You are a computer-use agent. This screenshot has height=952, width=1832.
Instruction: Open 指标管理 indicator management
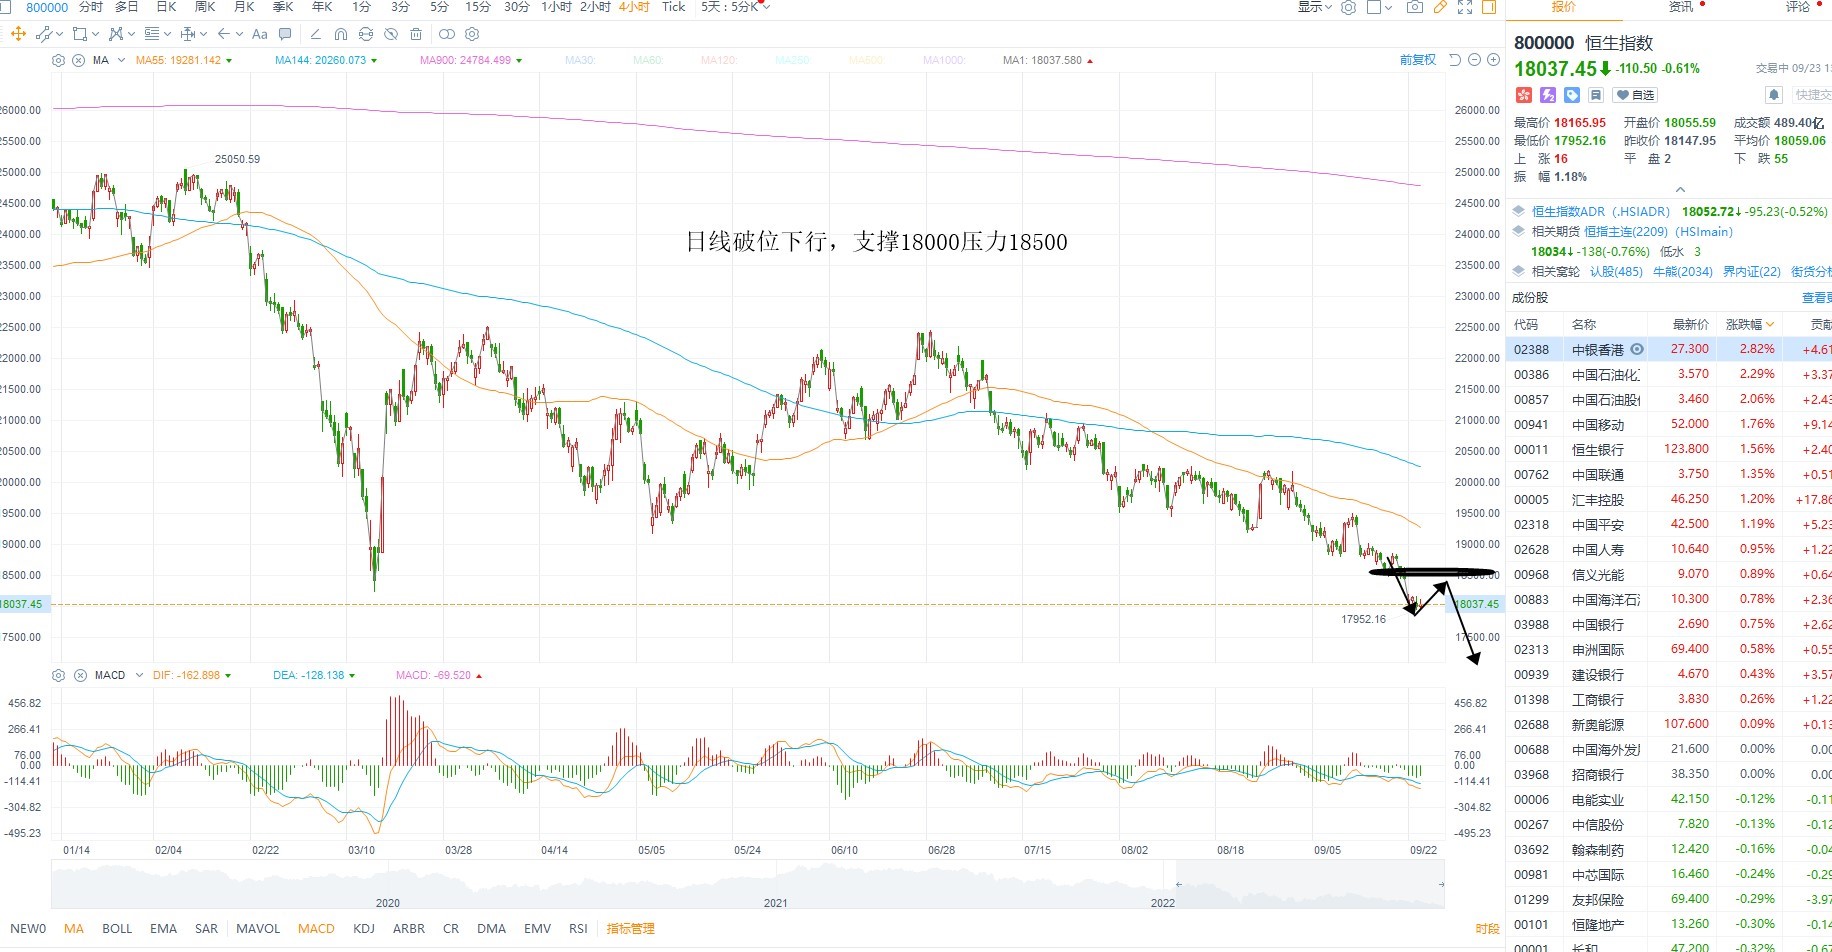(631, 928)
